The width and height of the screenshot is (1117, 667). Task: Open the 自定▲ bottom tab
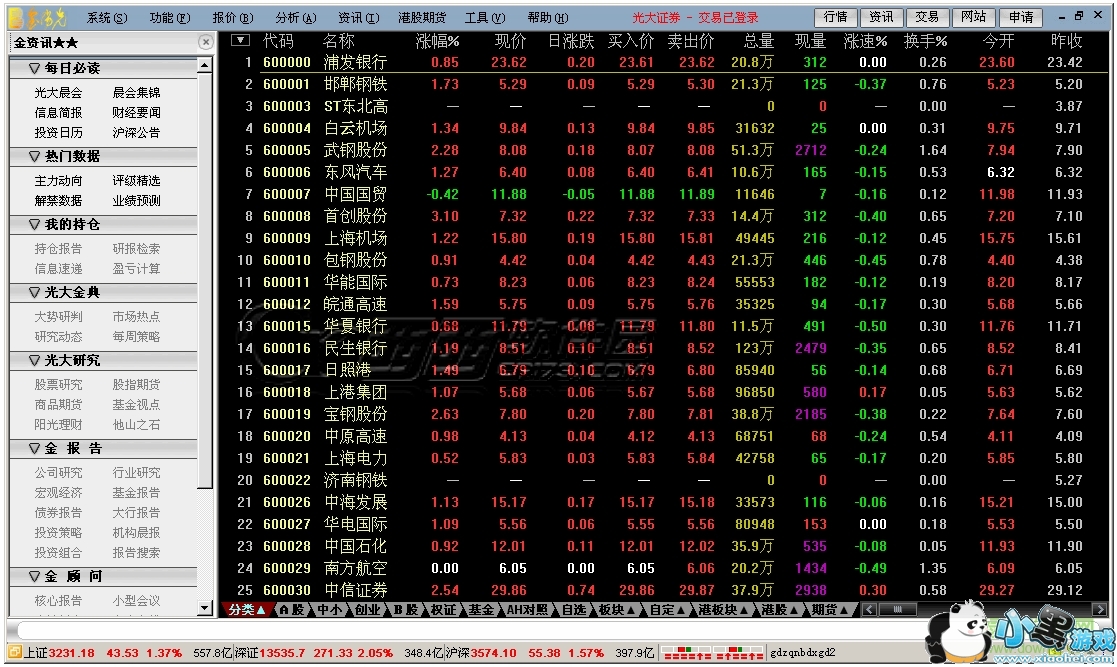coord(667,610)
